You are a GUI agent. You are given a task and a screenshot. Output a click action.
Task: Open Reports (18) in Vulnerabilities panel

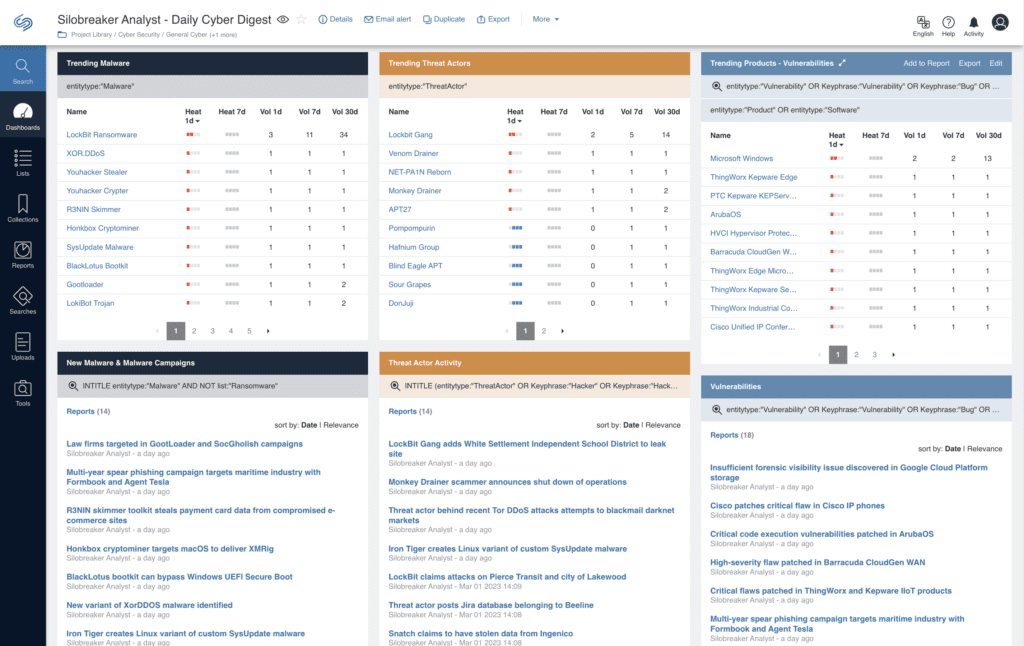click(x=732, y=435)
